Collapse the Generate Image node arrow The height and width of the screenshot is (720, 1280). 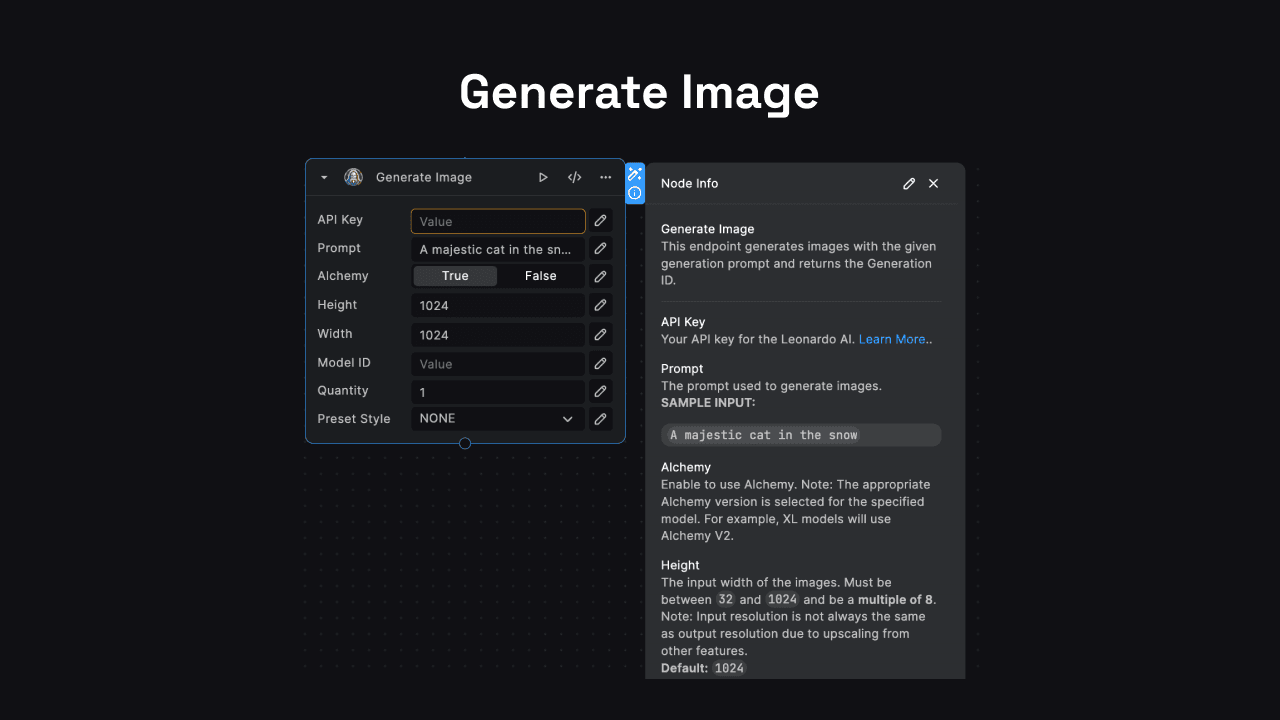point(324,177)
